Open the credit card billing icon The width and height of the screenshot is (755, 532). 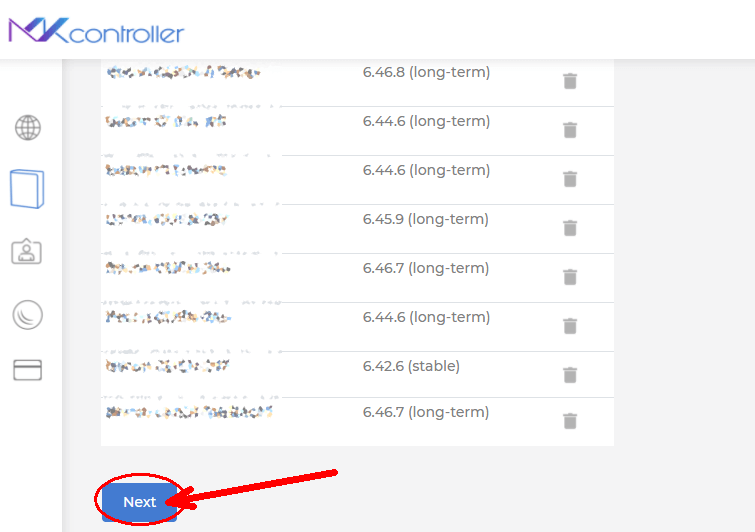click(27, 370)
